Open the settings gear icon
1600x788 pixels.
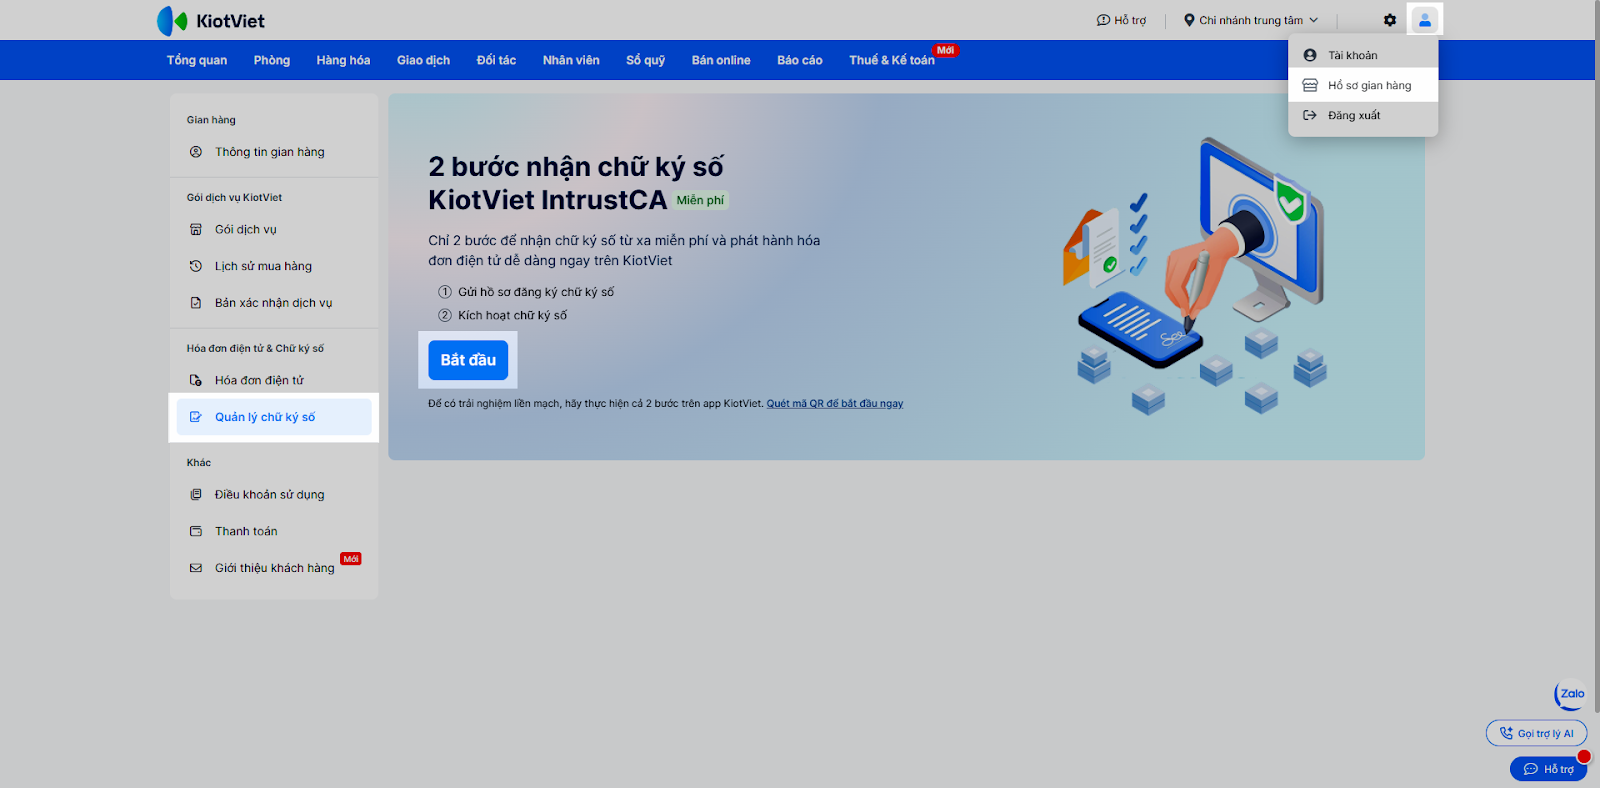(1390, 20)
